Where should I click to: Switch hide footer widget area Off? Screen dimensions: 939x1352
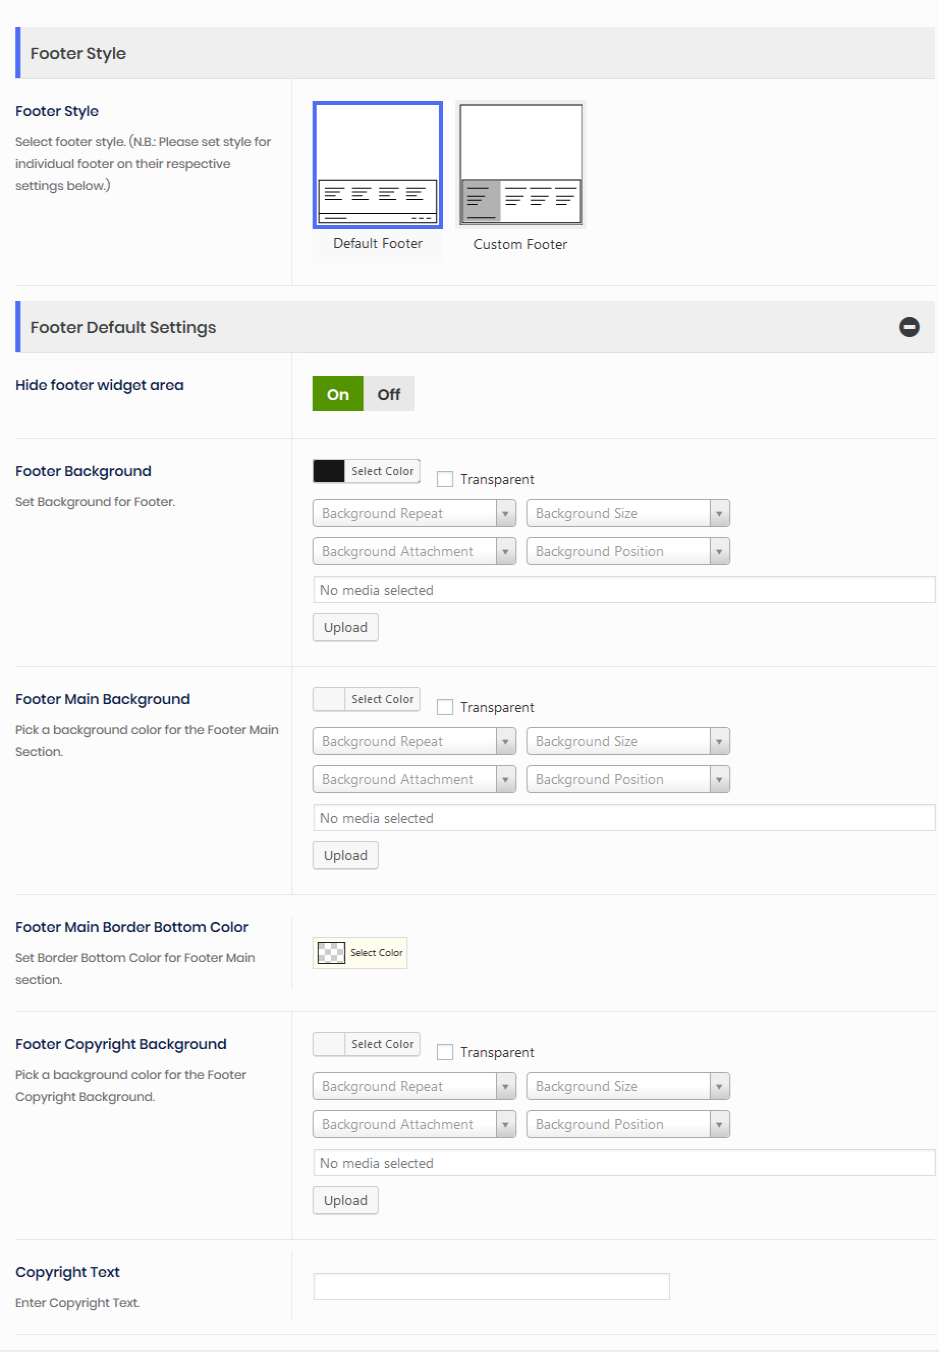pyautogui.click(x=389, y=394)
